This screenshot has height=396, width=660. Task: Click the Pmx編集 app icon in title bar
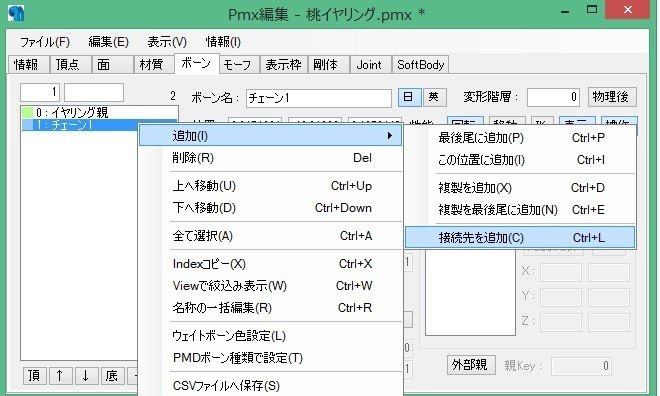tap(16, 13)
